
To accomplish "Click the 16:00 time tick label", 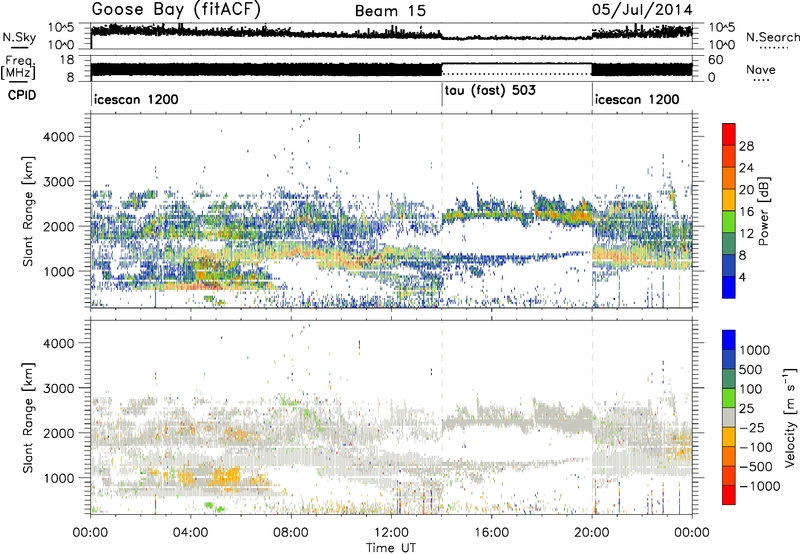I will 491,533.
